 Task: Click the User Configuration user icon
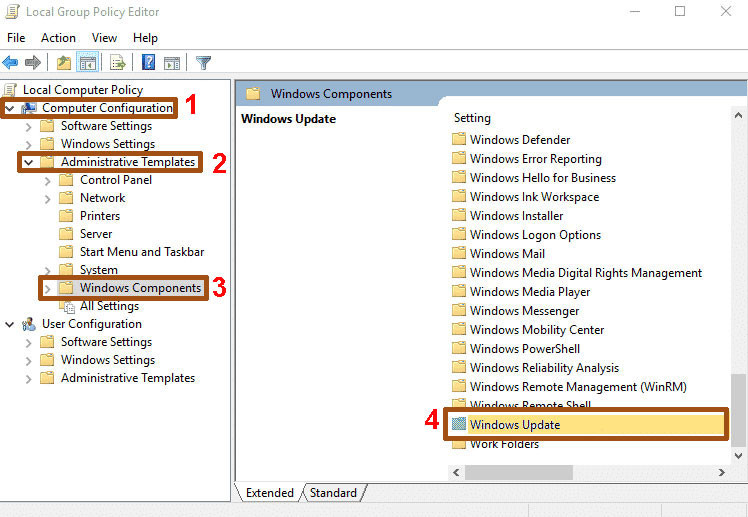[x=29, y=324]
